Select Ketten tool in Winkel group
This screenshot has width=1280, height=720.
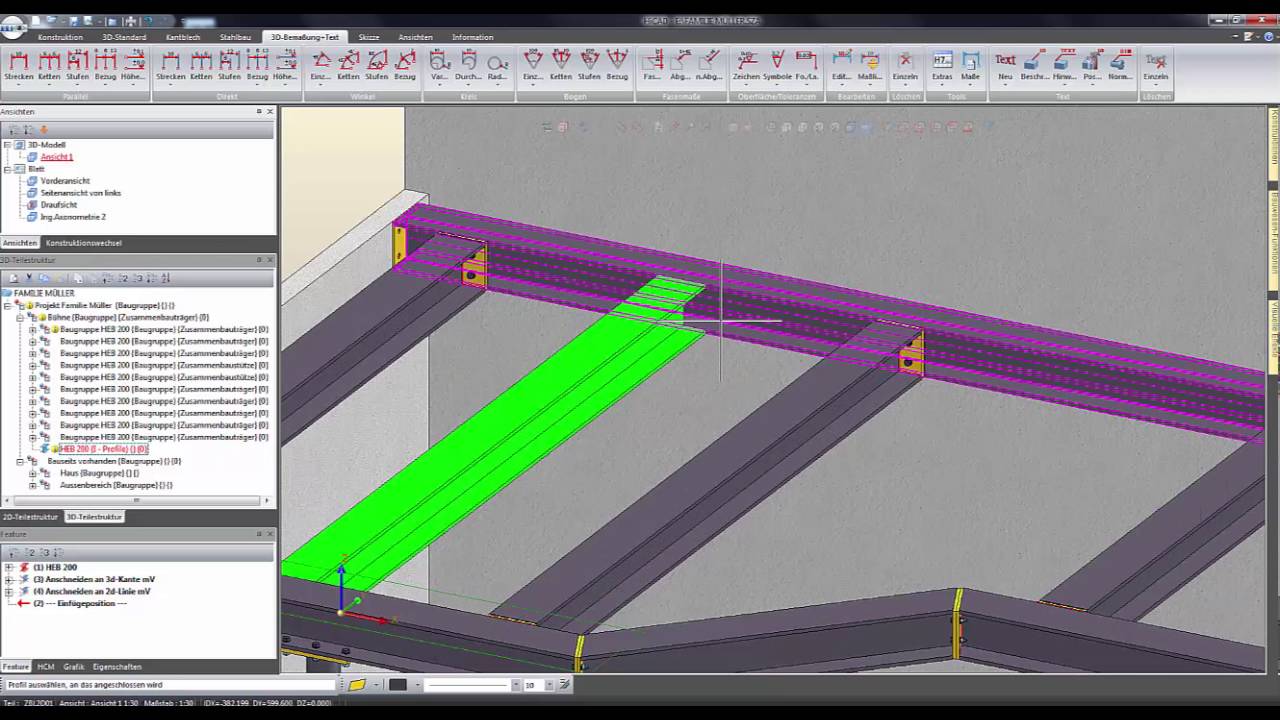[x=349, y=66]
